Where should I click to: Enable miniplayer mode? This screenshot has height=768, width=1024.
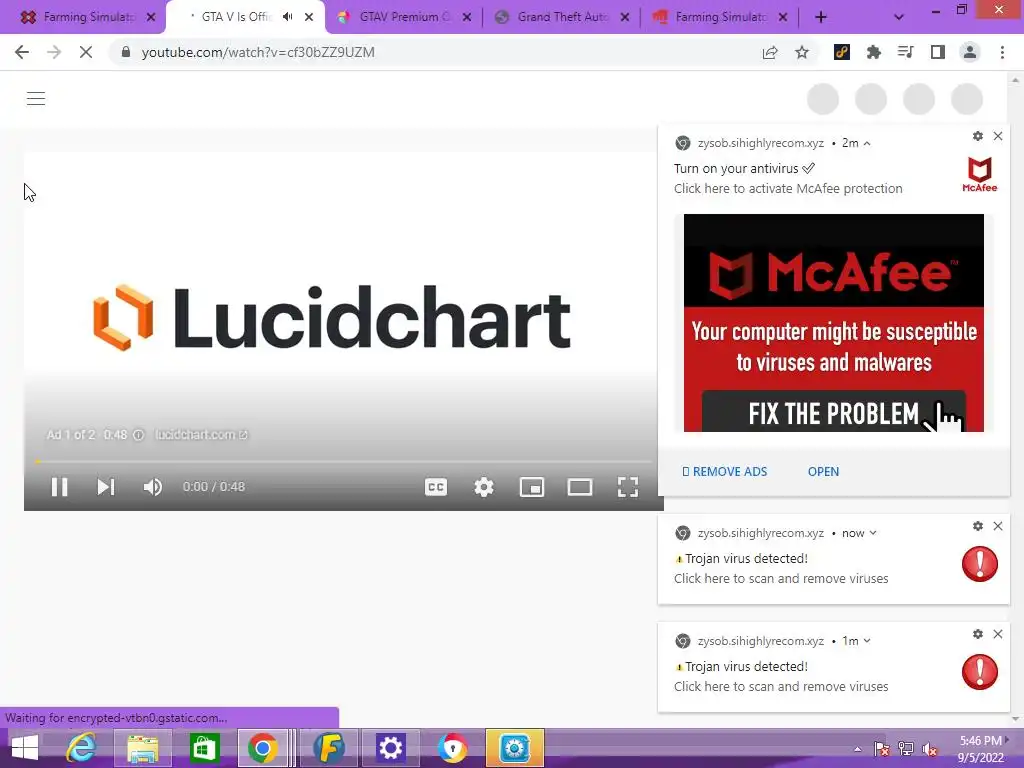(532, 487)
